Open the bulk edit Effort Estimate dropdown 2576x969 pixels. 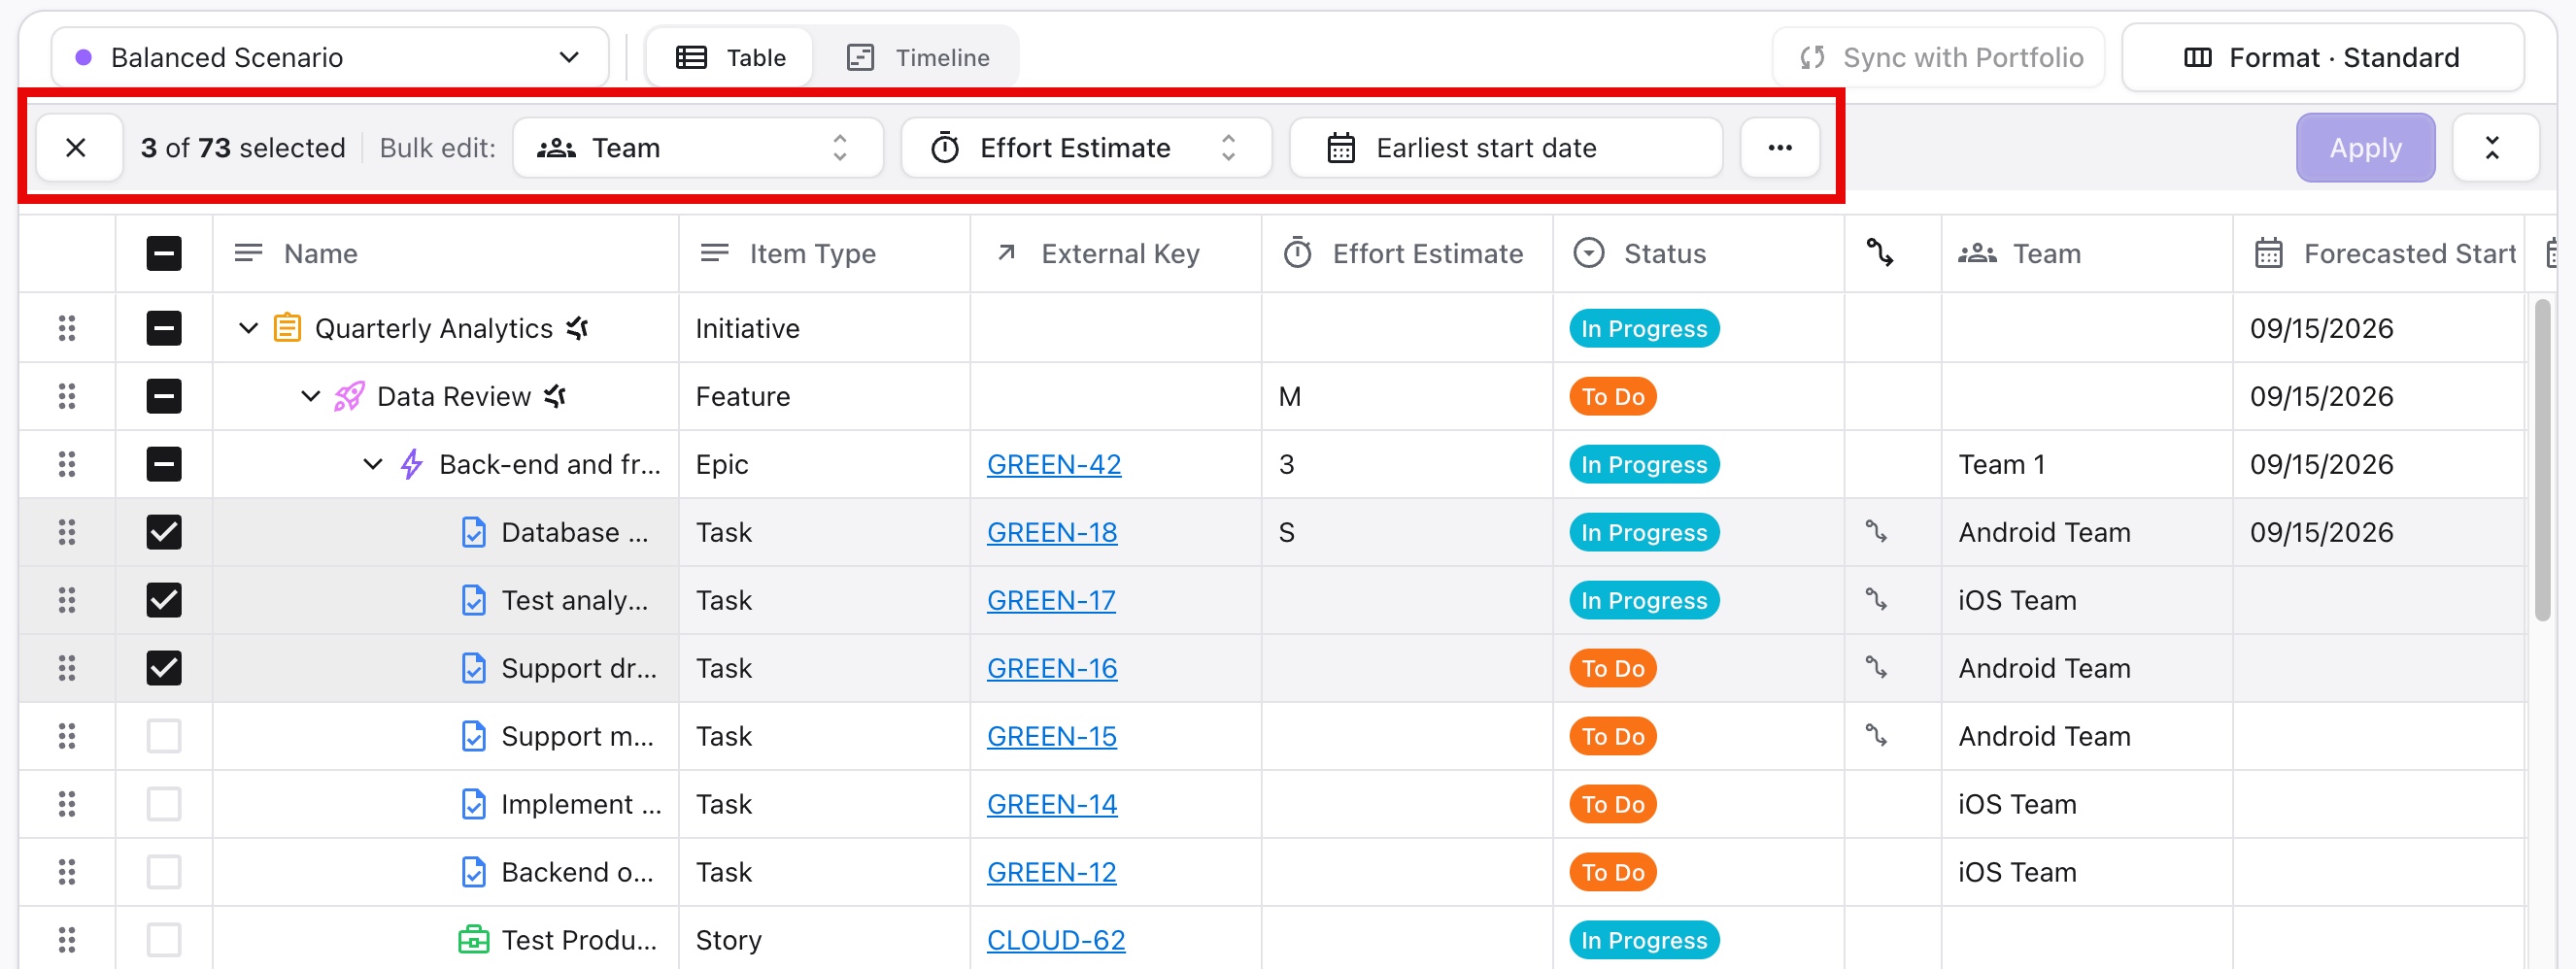click(1086, 148)
